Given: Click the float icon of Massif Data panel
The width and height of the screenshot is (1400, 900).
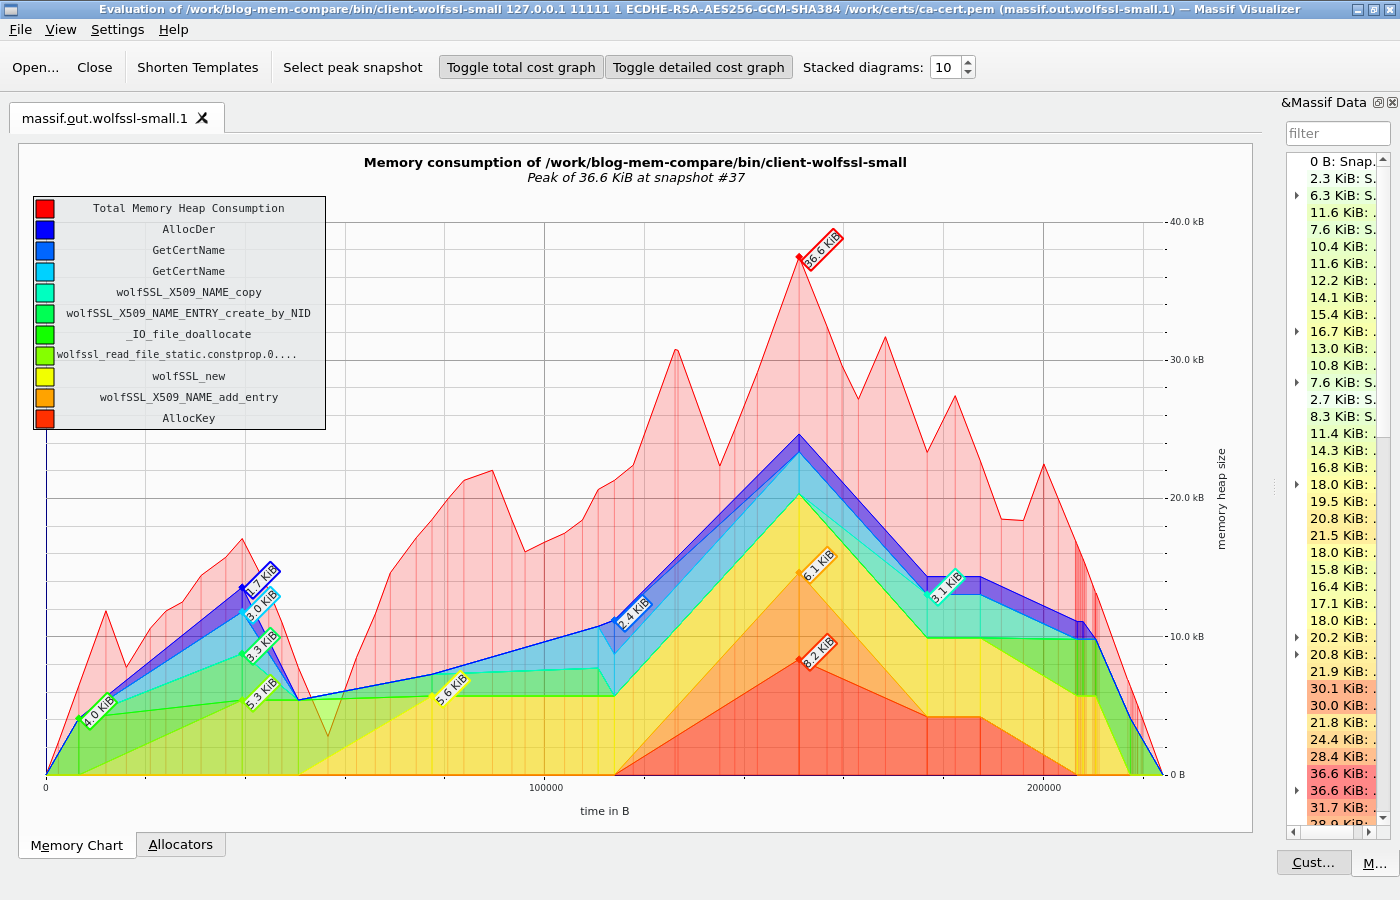Looking at the screenshot, I should [1378, 102].
